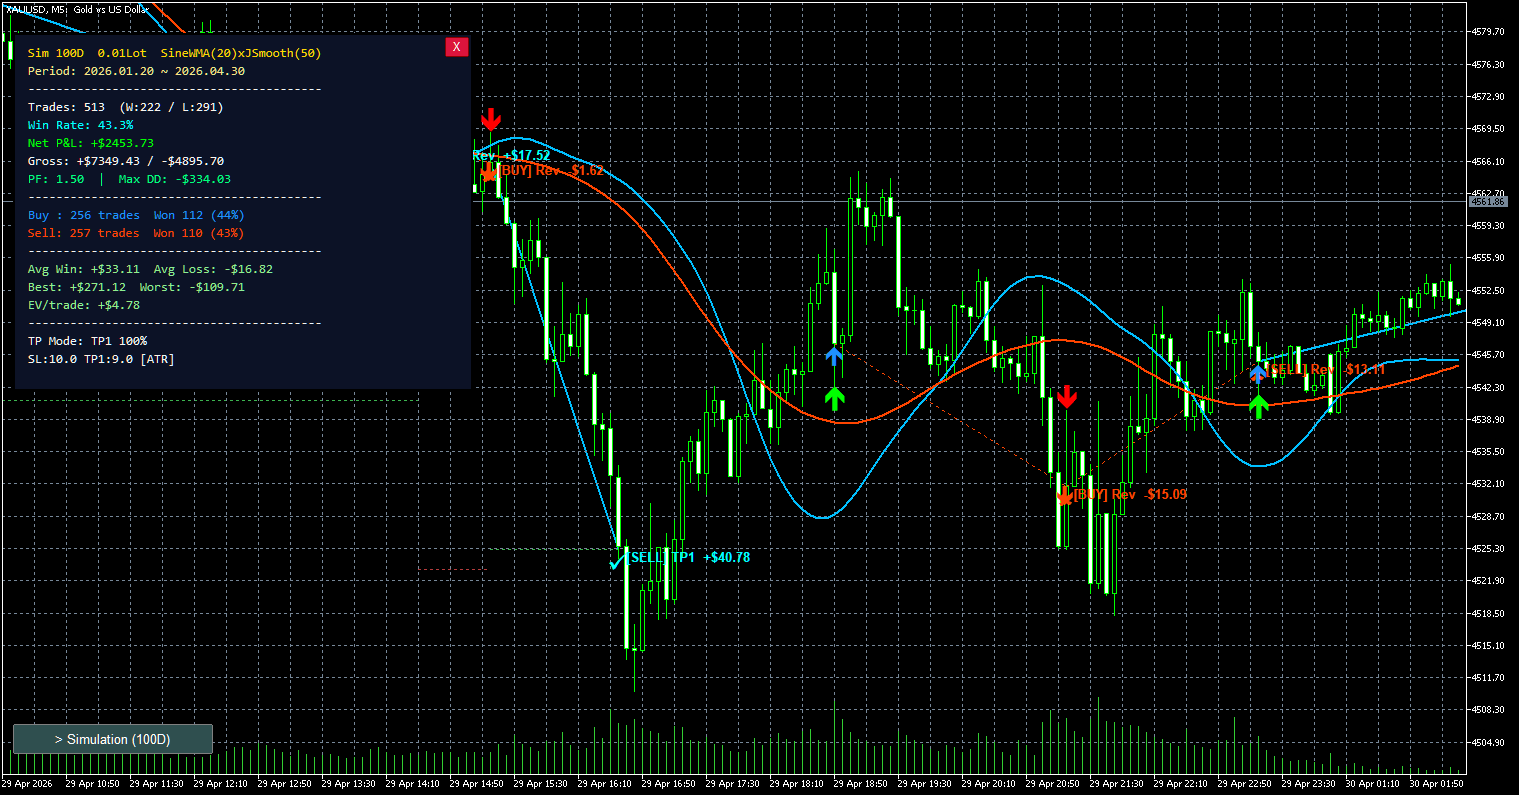Click the orange exit arrow beside Rev -$1.62
This screenshot has height=795, width=1519.
(x=488, y=171)
